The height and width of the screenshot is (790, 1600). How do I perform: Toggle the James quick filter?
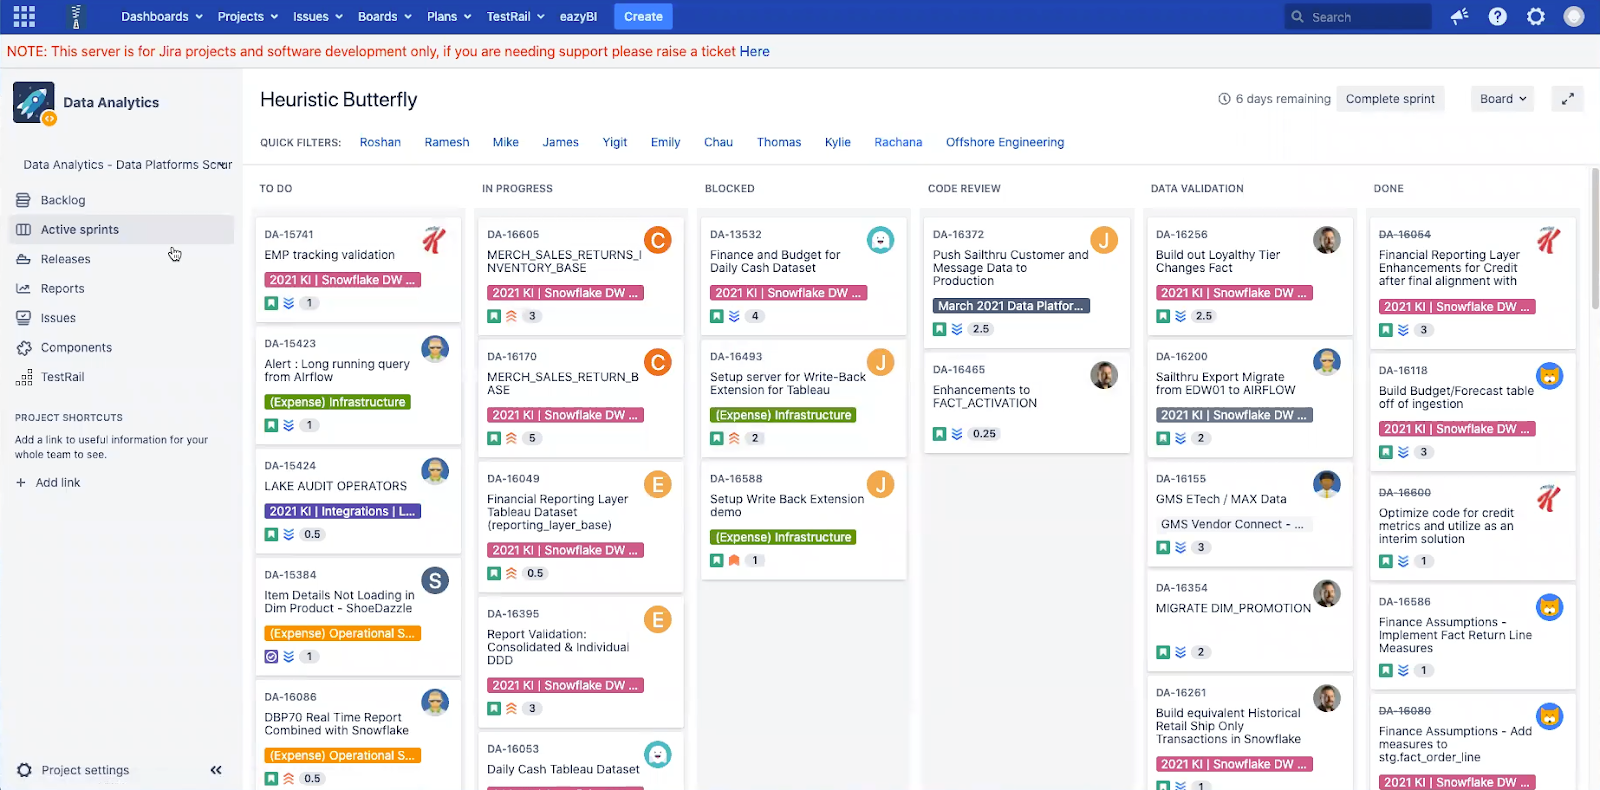560,142
